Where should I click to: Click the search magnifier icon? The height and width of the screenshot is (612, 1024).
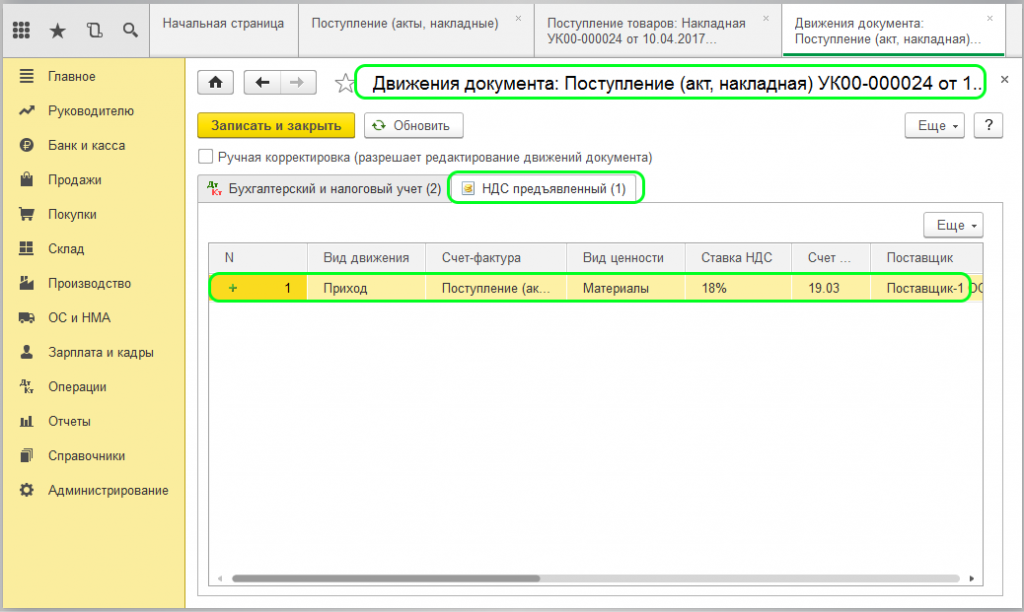point(130,30)
